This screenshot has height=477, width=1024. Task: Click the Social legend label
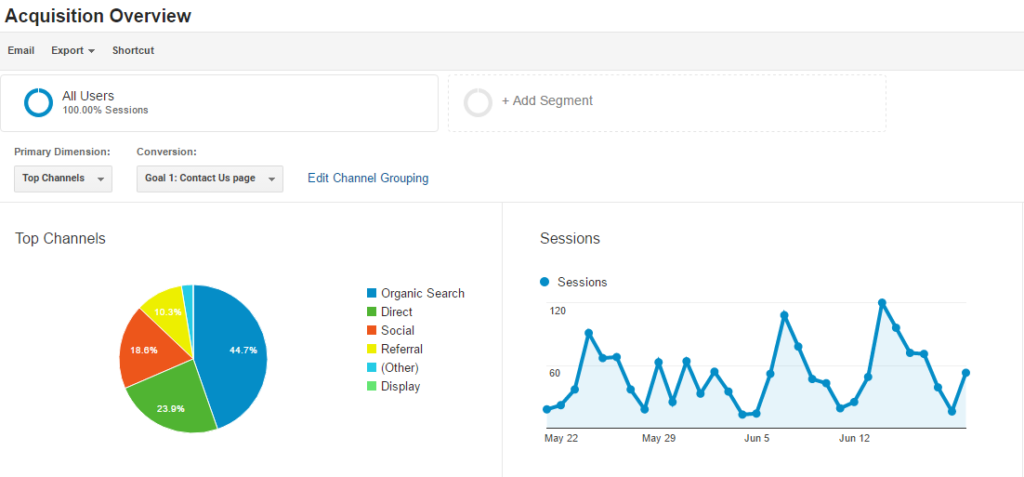coord(398,331)
